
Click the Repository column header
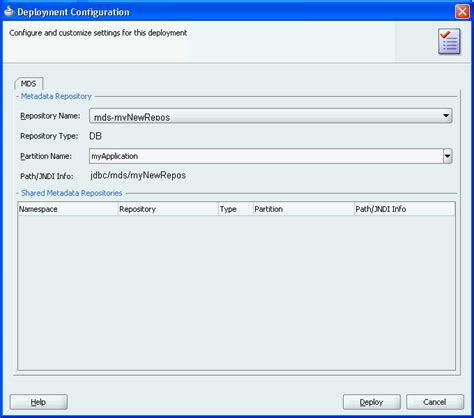tap(168, 209)
